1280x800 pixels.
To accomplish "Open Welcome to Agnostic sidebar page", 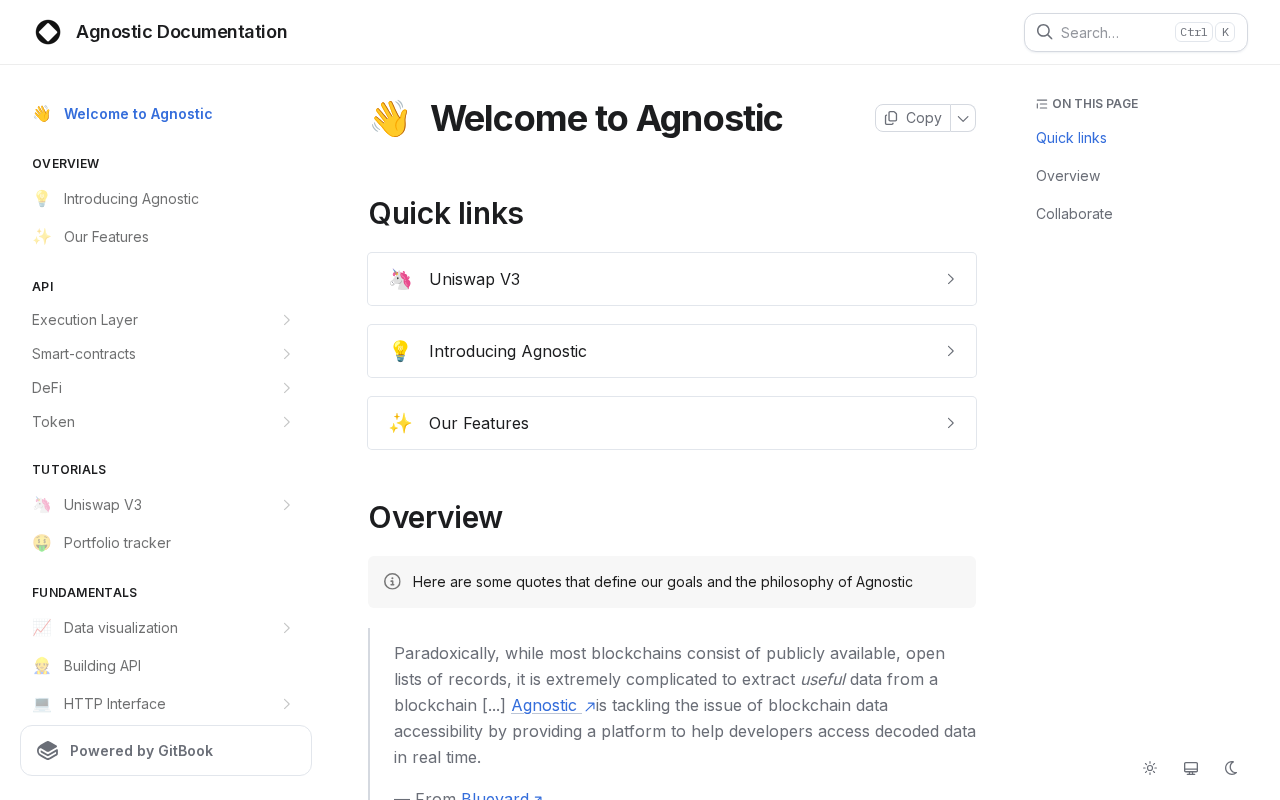I will tap(138, 114).
